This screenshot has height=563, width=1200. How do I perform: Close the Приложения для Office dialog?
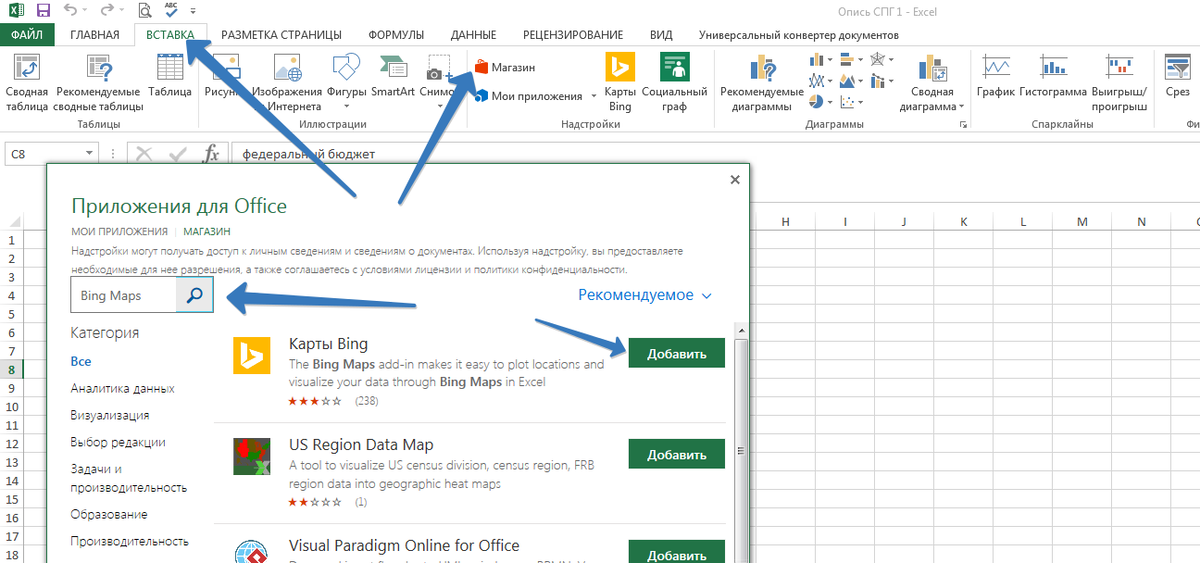[735, 180]
